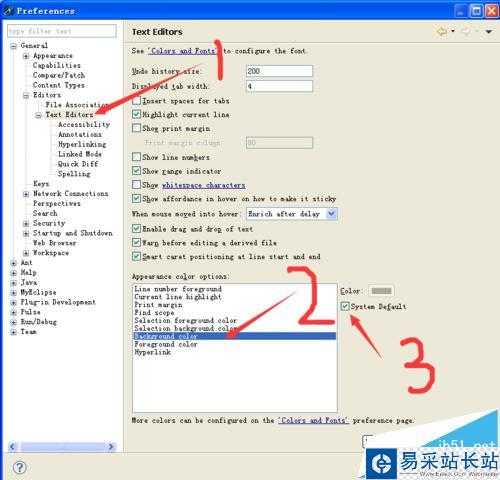Toggle Show affordance in hover checkbox
Viewport: 500px width, 480px height.
click(136, 198)
